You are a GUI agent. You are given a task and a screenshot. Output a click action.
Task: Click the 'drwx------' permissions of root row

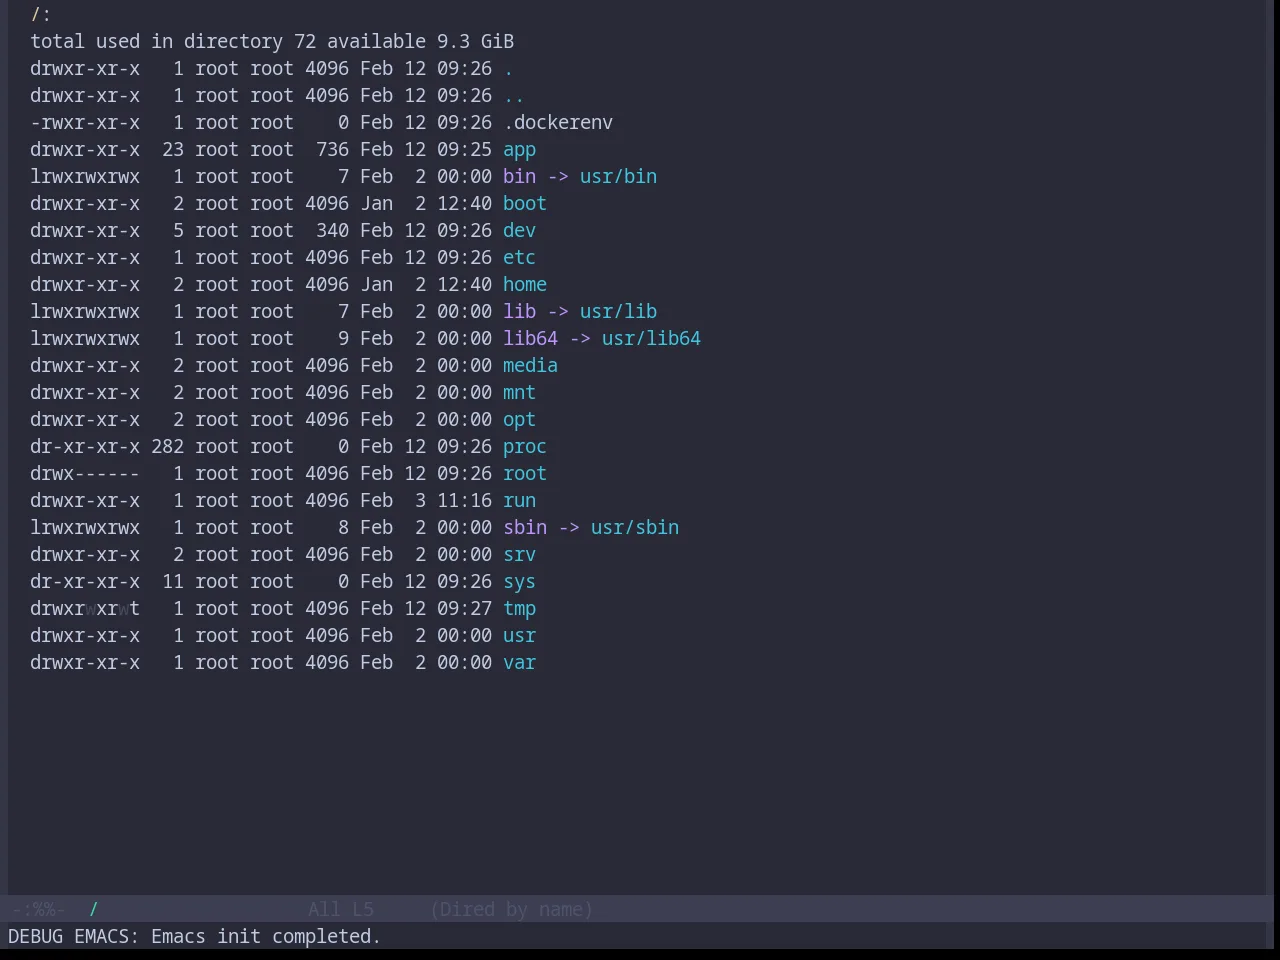(x=85, y=474)
